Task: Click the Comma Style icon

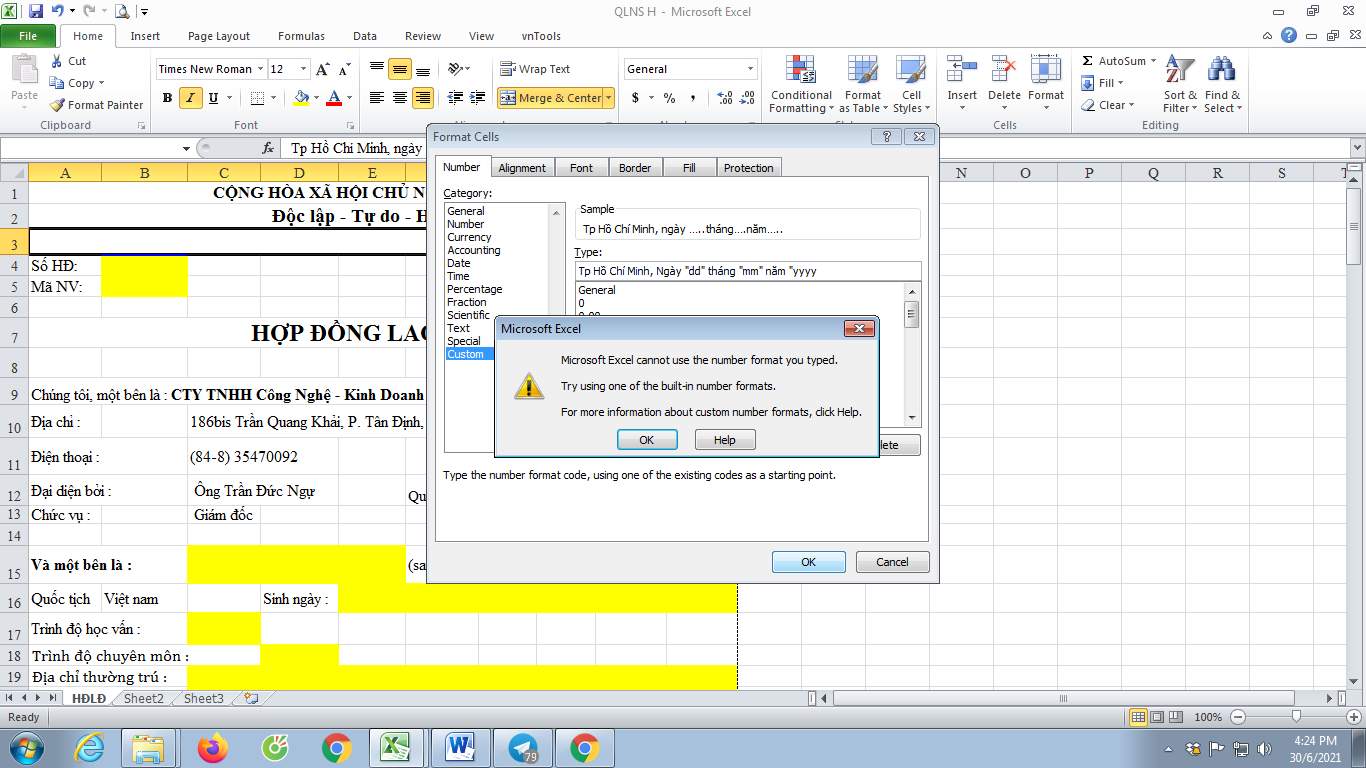Action: pyautogui.click(x=694, y=98)
